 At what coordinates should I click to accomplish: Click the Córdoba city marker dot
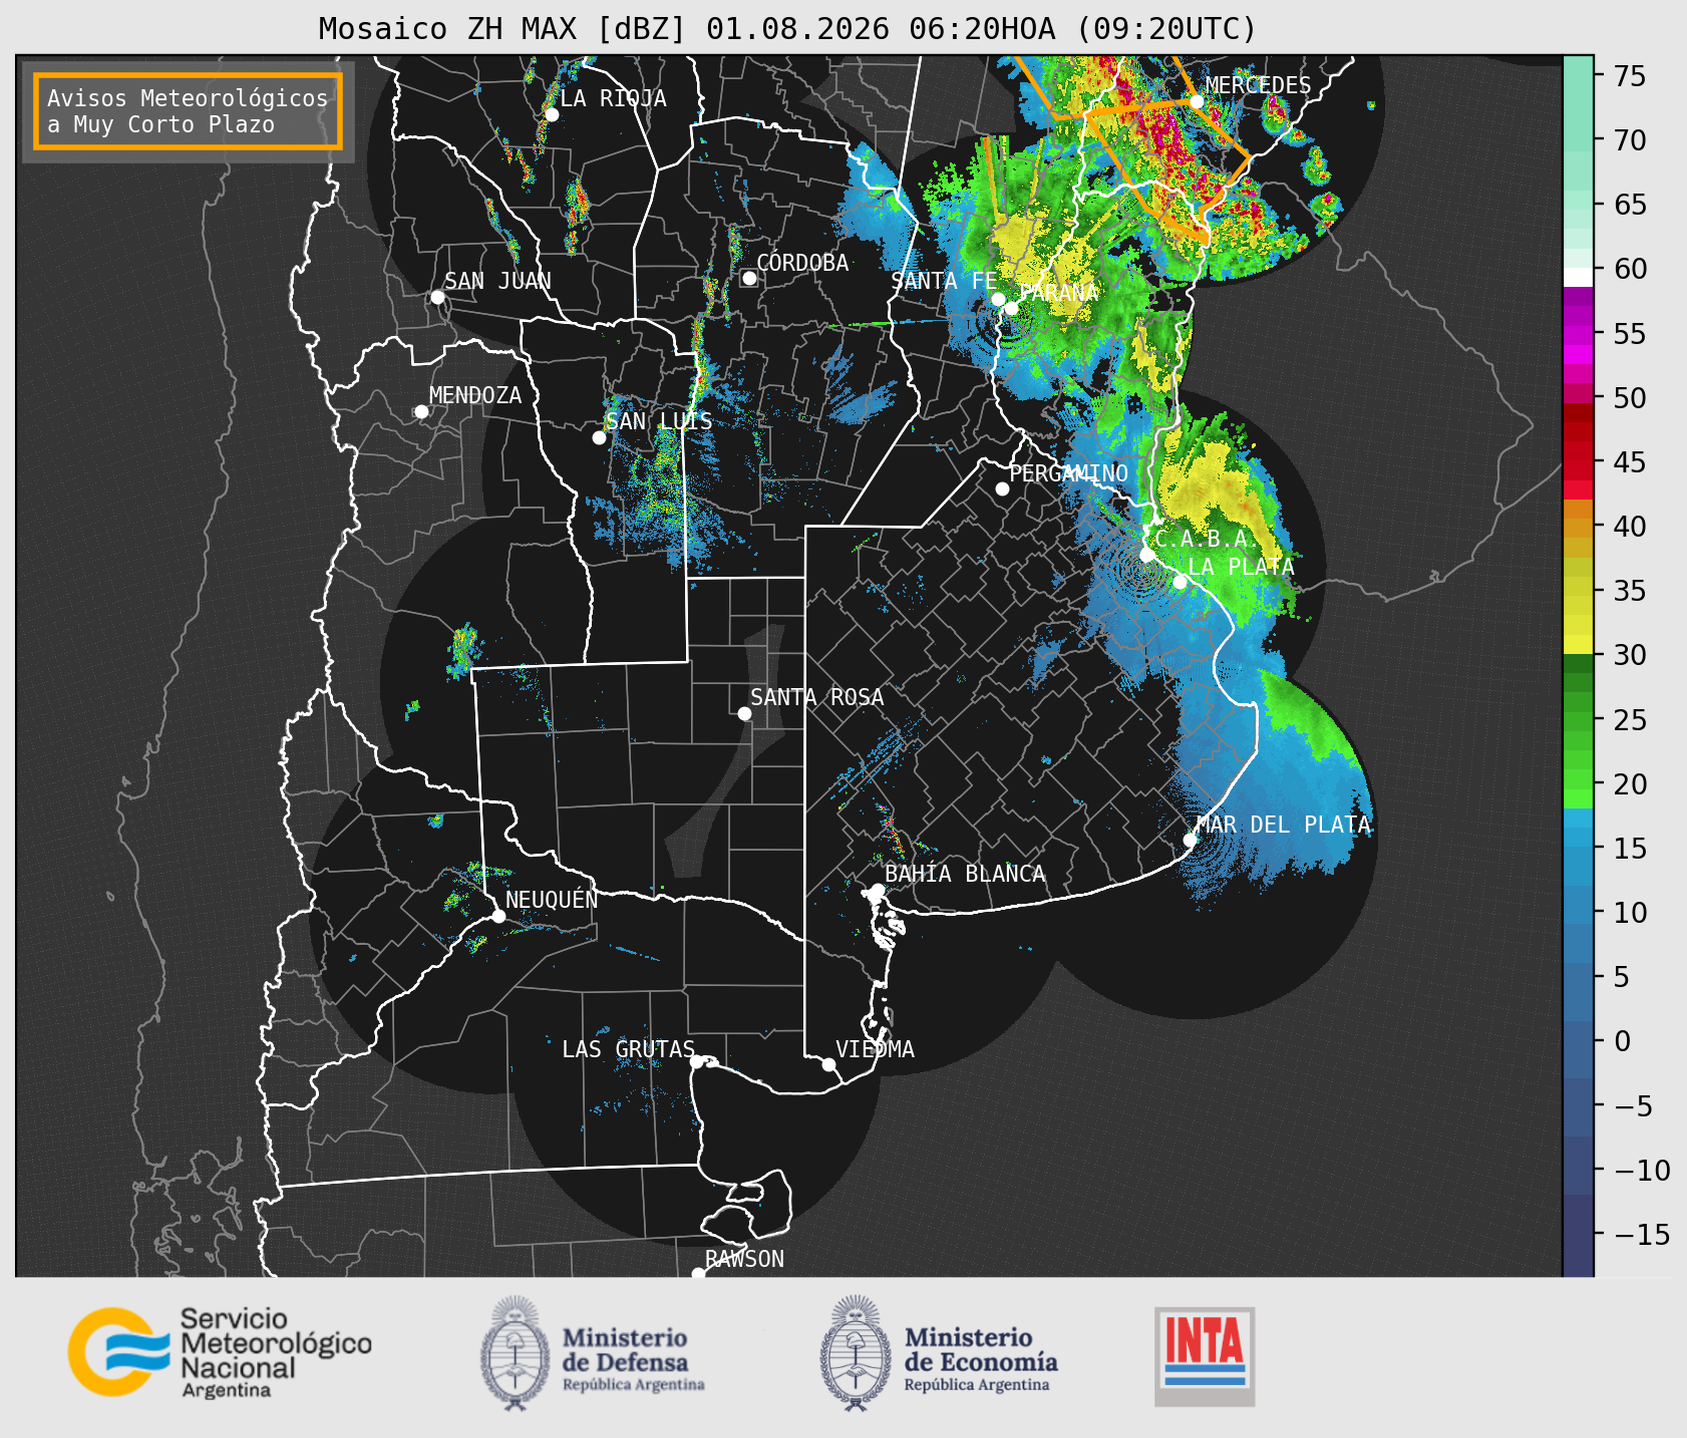point(749,278)
